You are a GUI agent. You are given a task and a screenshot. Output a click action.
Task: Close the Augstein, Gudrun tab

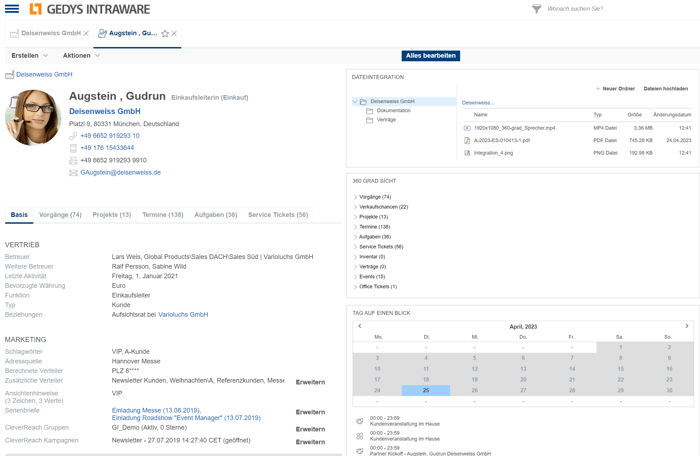pos(175,33)
